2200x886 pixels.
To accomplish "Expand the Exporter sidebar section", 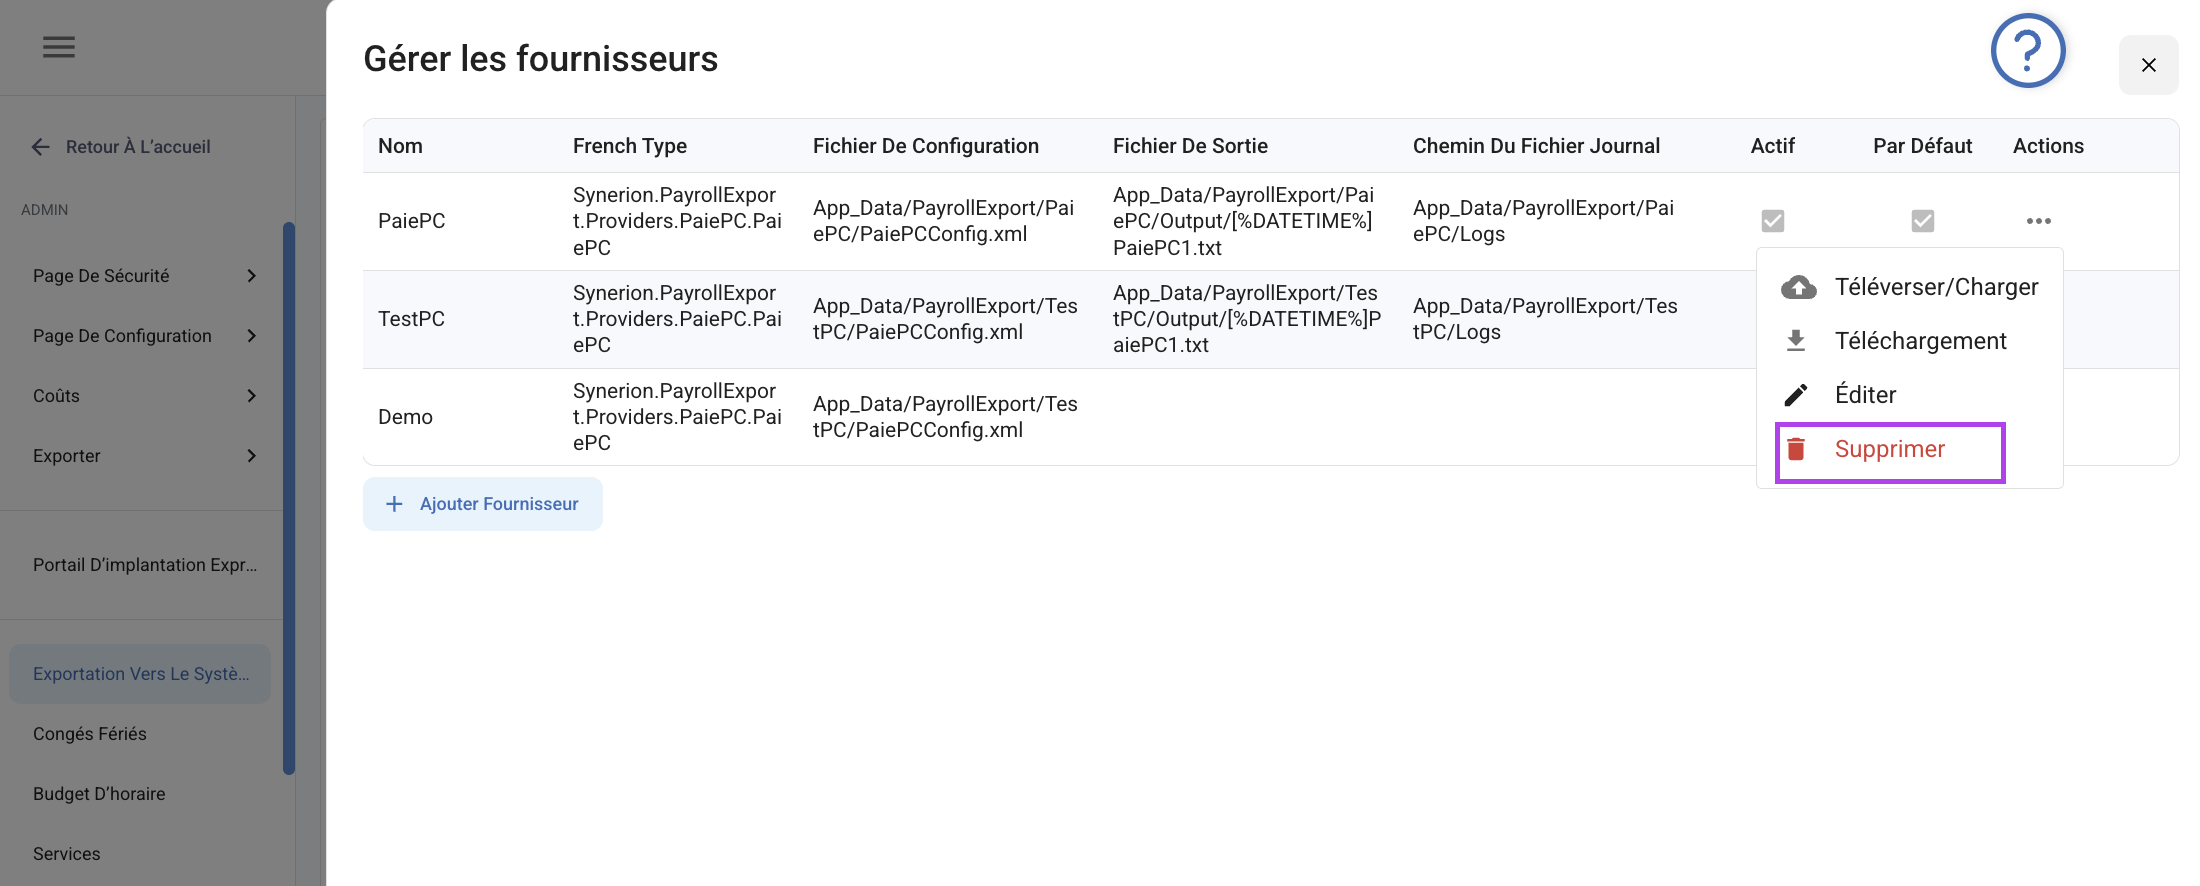I will pyautogui.click(x=145, y=456).
